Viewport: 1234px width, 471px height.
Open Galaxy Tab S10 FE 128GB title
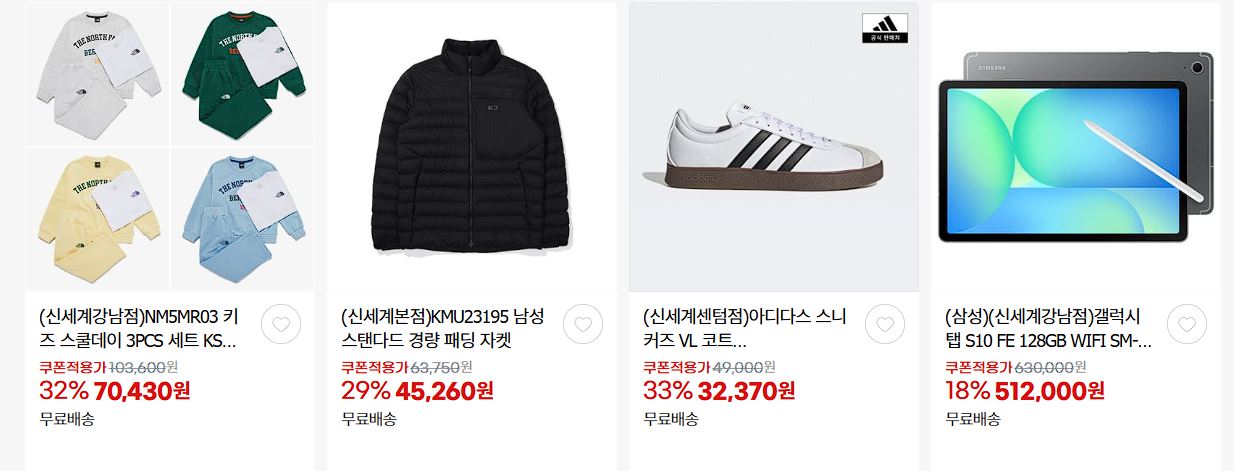point(1047,329)
